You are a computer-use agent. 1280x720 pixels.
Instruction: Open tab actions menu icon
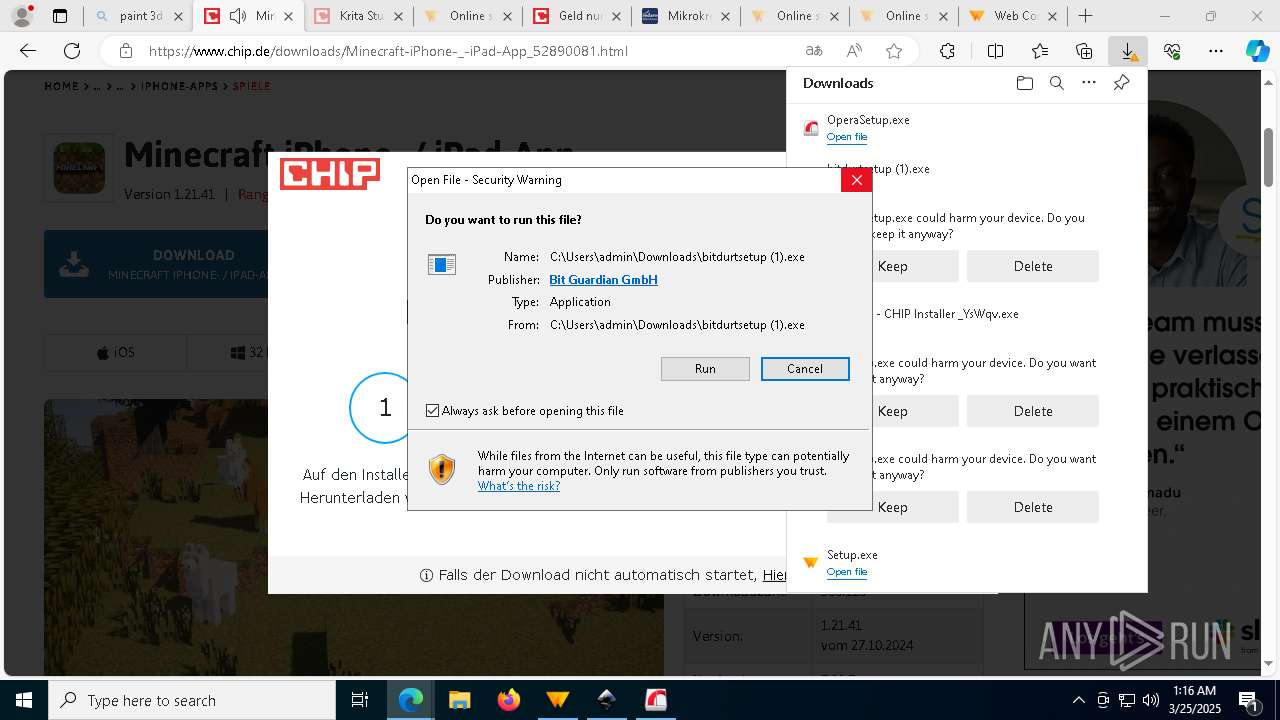(60, 16)
